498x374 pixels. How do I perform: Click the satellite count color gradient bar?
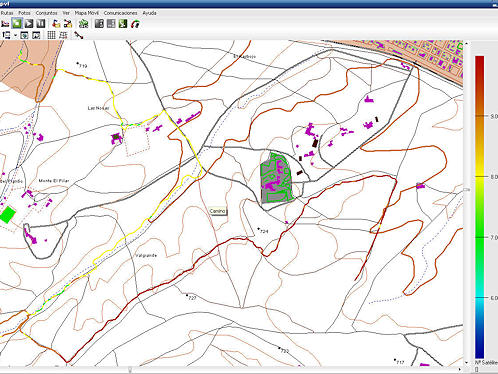point(479,207)
